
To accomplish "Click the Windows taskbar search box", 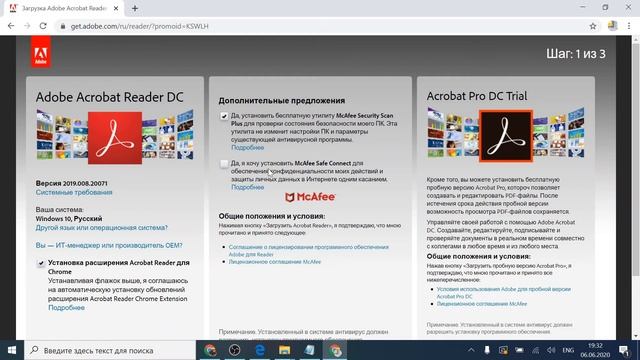I will point(110,350).
